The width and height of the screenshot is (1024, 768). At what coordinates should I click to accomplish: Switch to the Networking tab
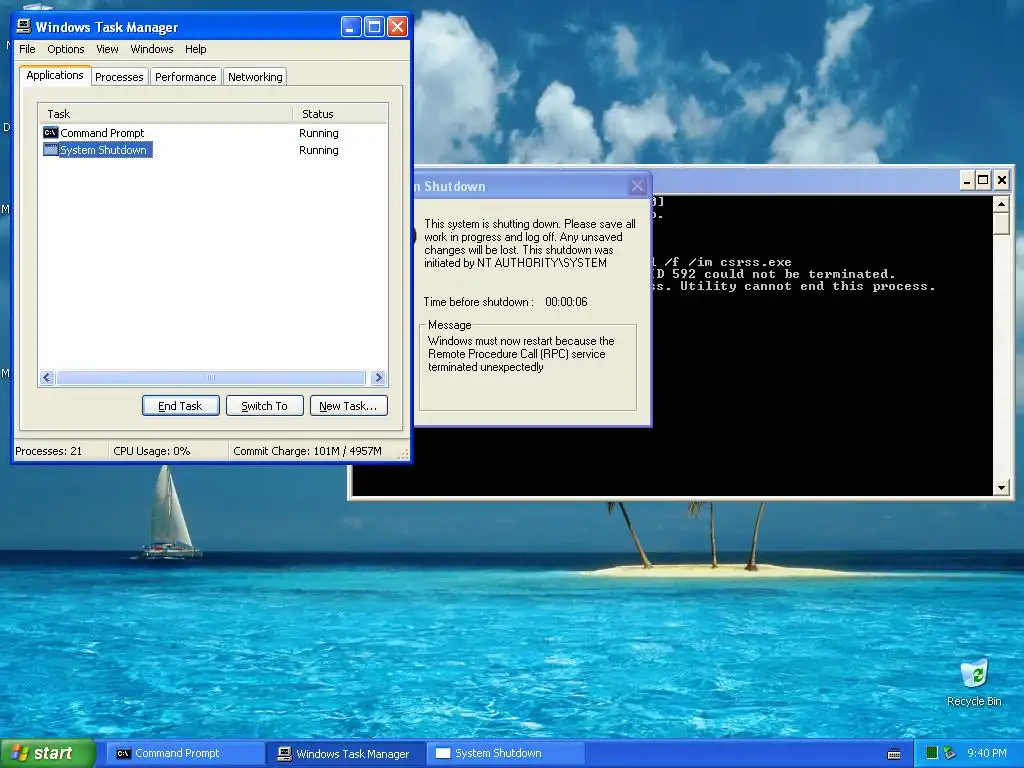coord(255,77)
